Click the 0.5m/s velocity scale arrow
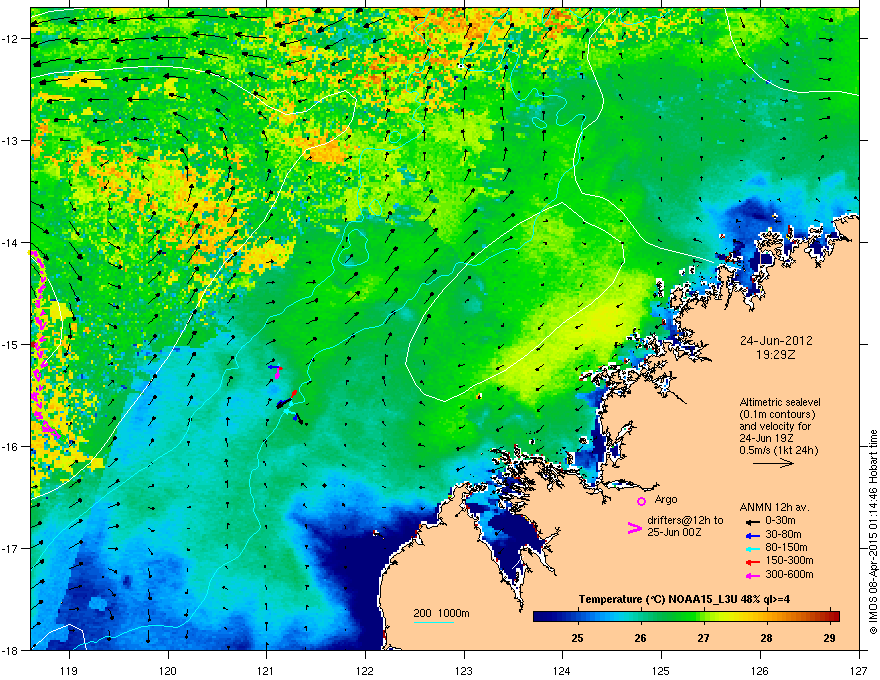880x680 pixels. pyautogui.click(x=773, y=463)
